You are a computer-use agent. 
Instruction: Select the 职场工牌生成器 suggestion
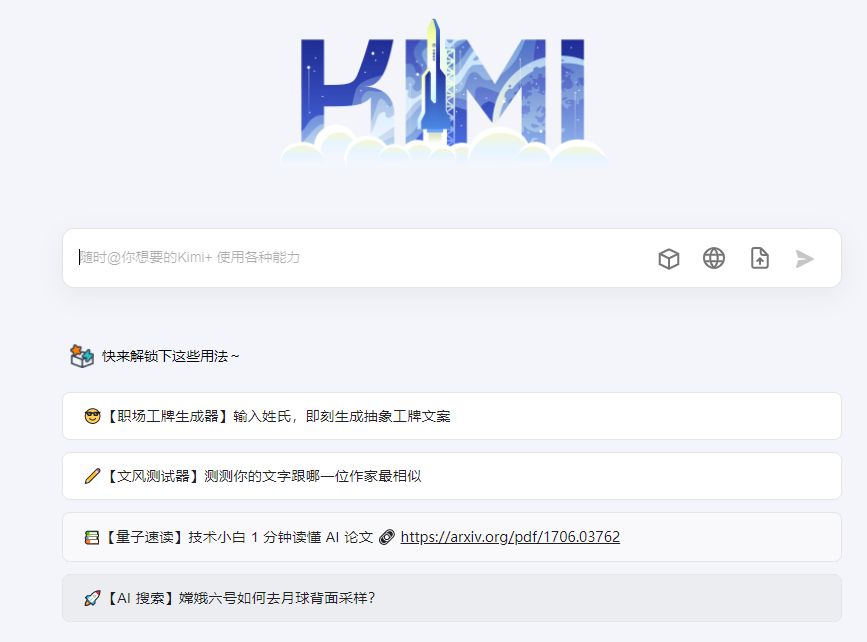tap(452, 416)
